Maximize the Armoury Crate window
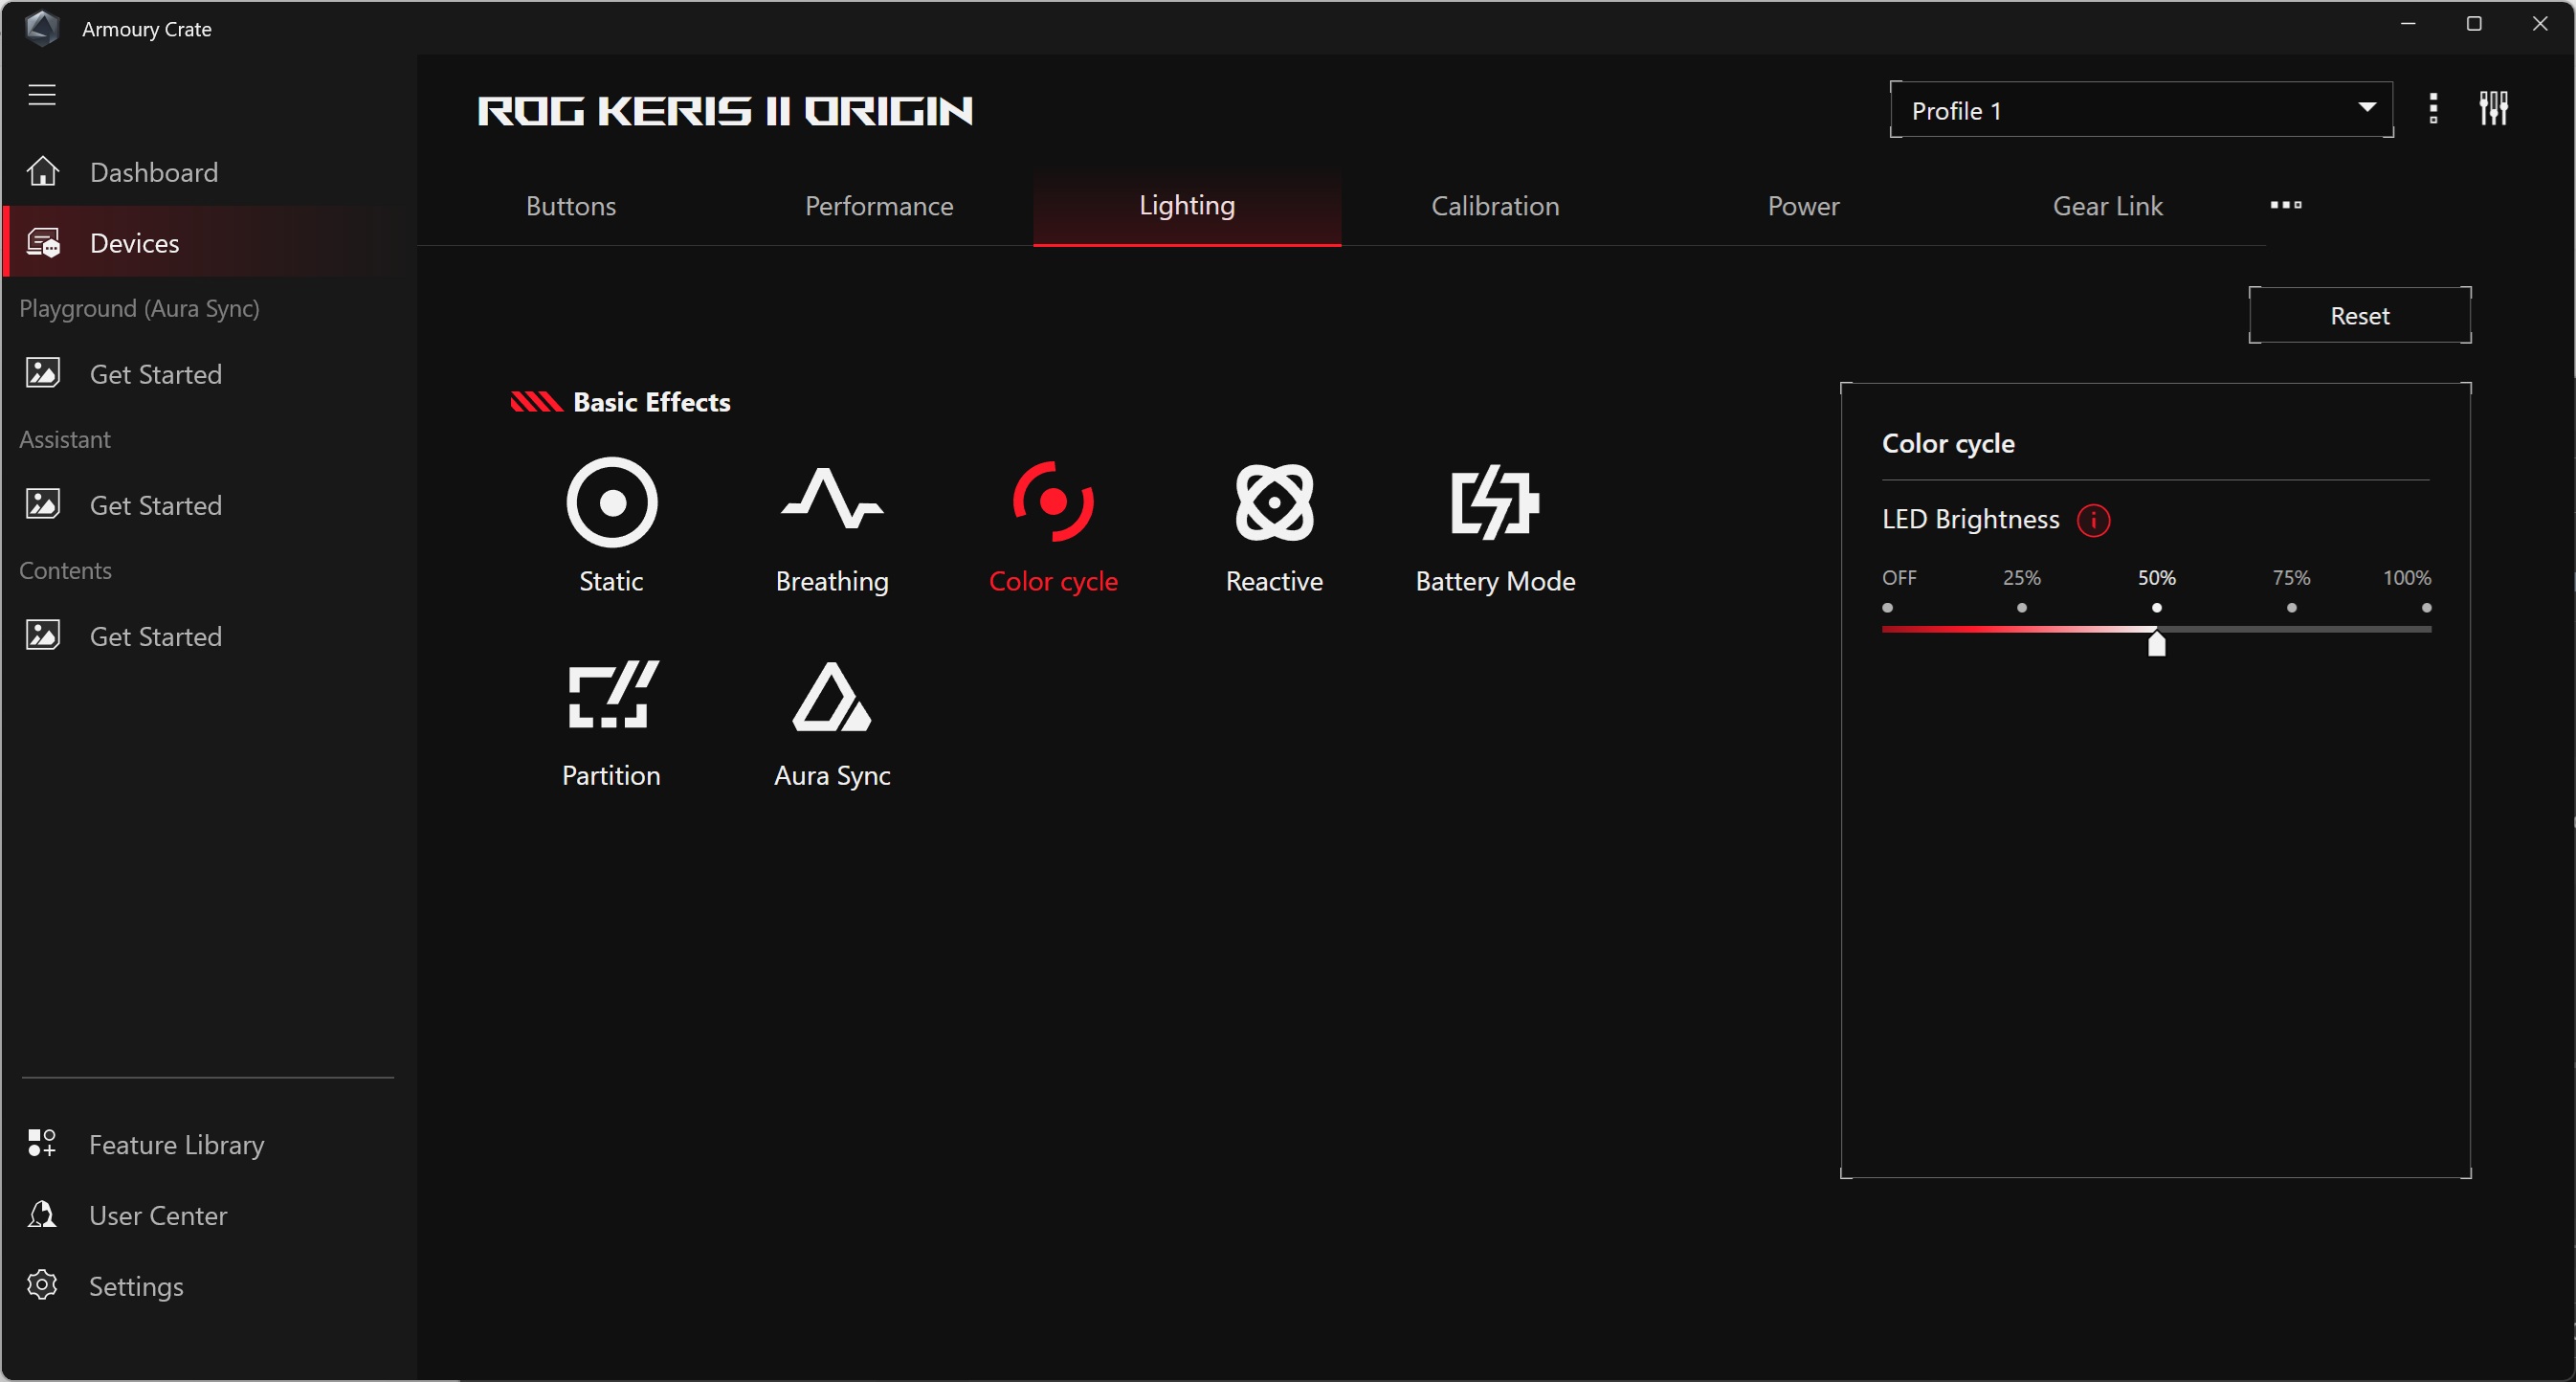Screen dimensions: 2576x1382 [2474, 24]
